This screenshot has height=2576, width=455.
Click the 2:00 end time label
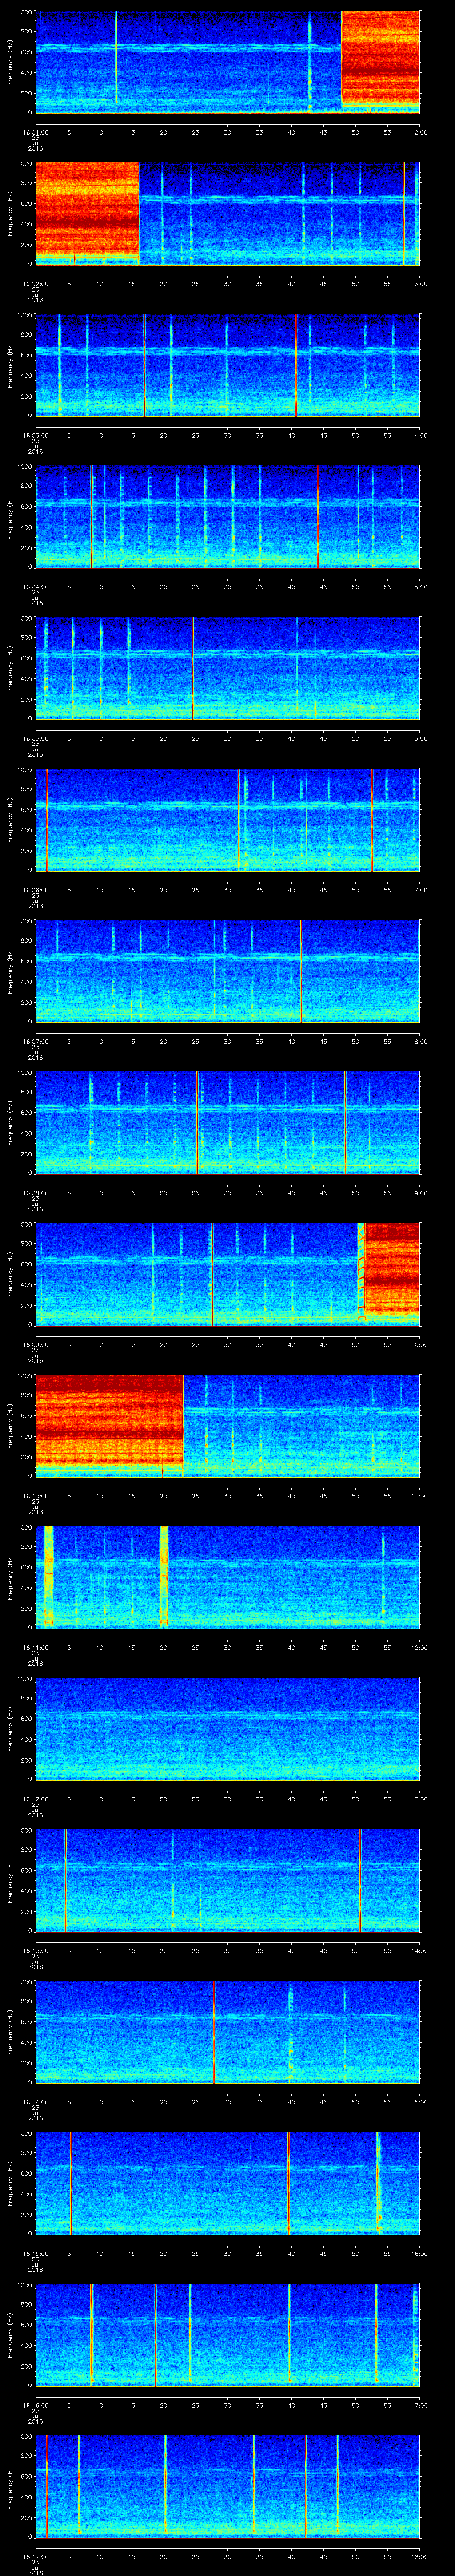tap(420, 132)
